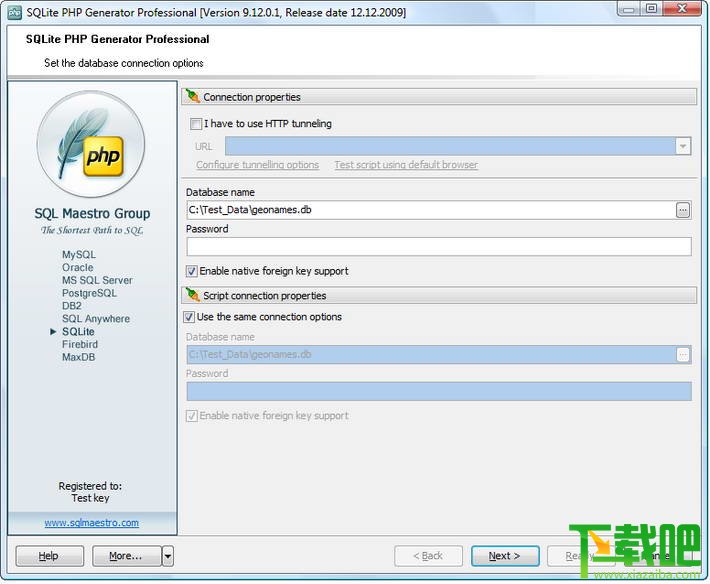Click the app icon in title bar
The image size is (710, 584).
pos(14,12)
